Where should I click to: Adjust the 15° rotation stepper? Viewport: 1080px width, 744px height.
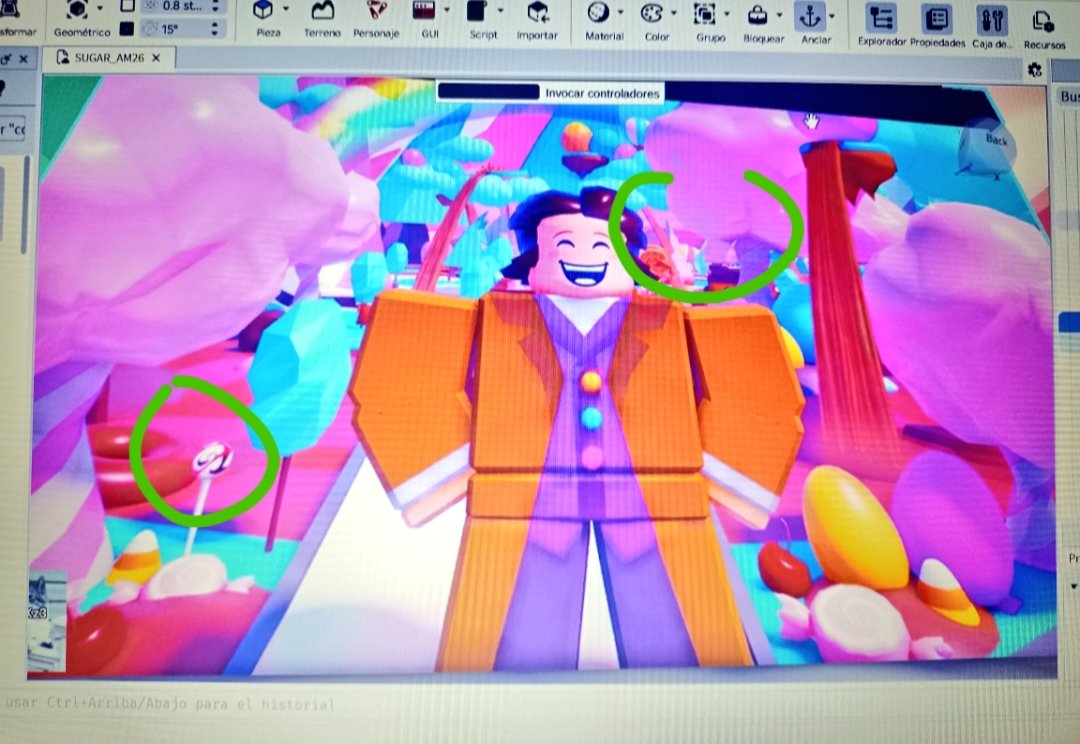pos(215,29)
